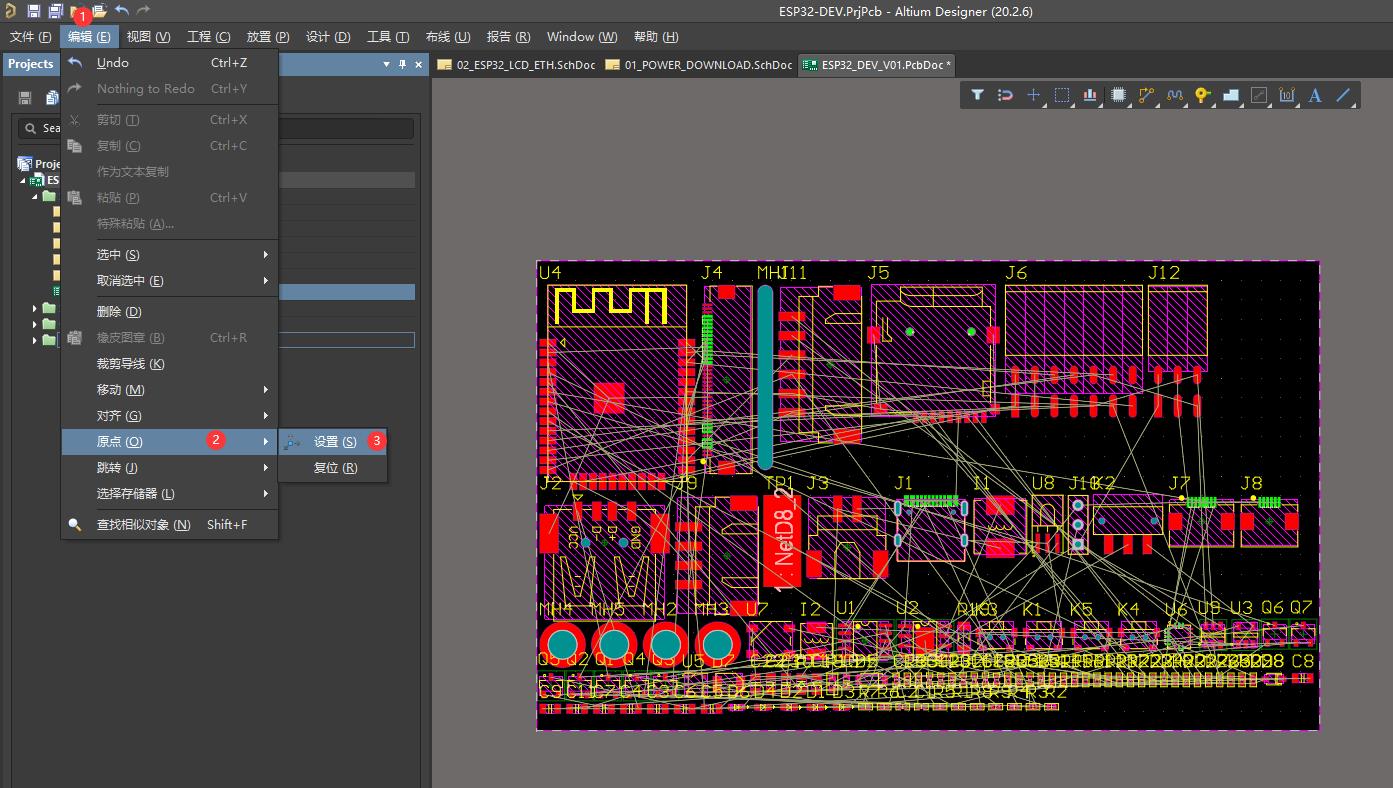Choose Undo from the edit menu
The image size is (1393, 788).
(170, 62)
